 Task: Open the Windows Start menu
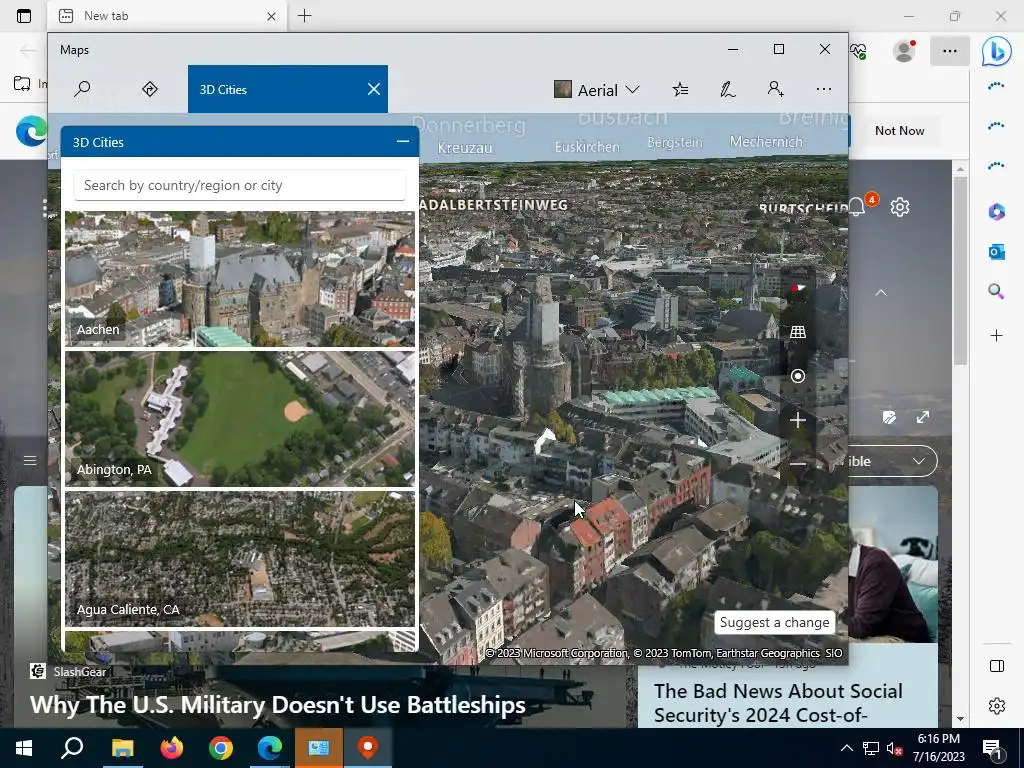click(x=24, y=748)
